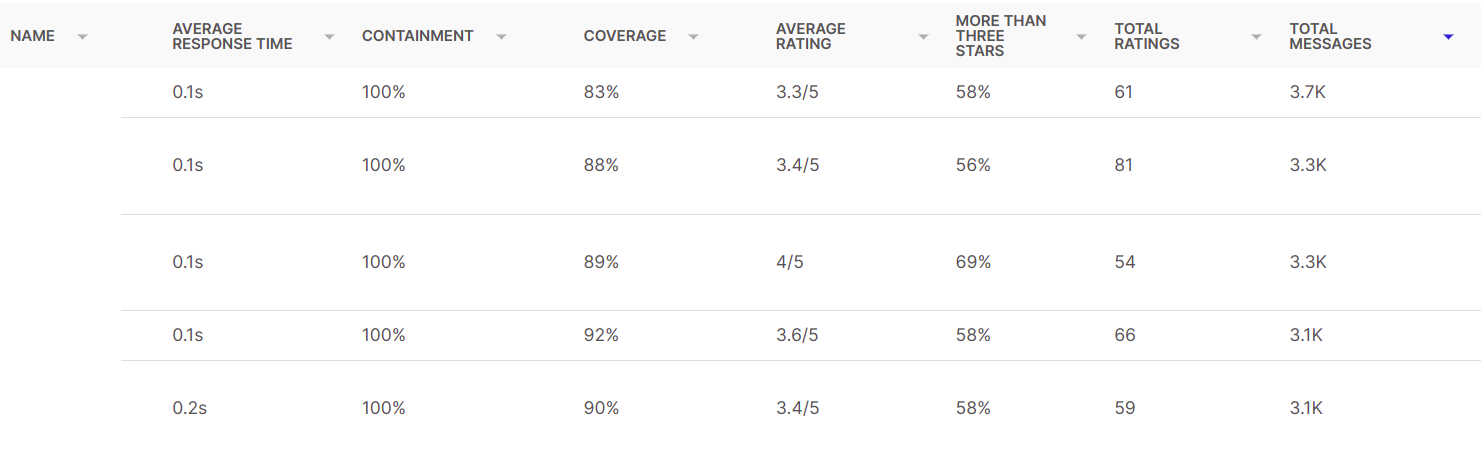Click sort arrow next to Average Rating

pos(923,37)
